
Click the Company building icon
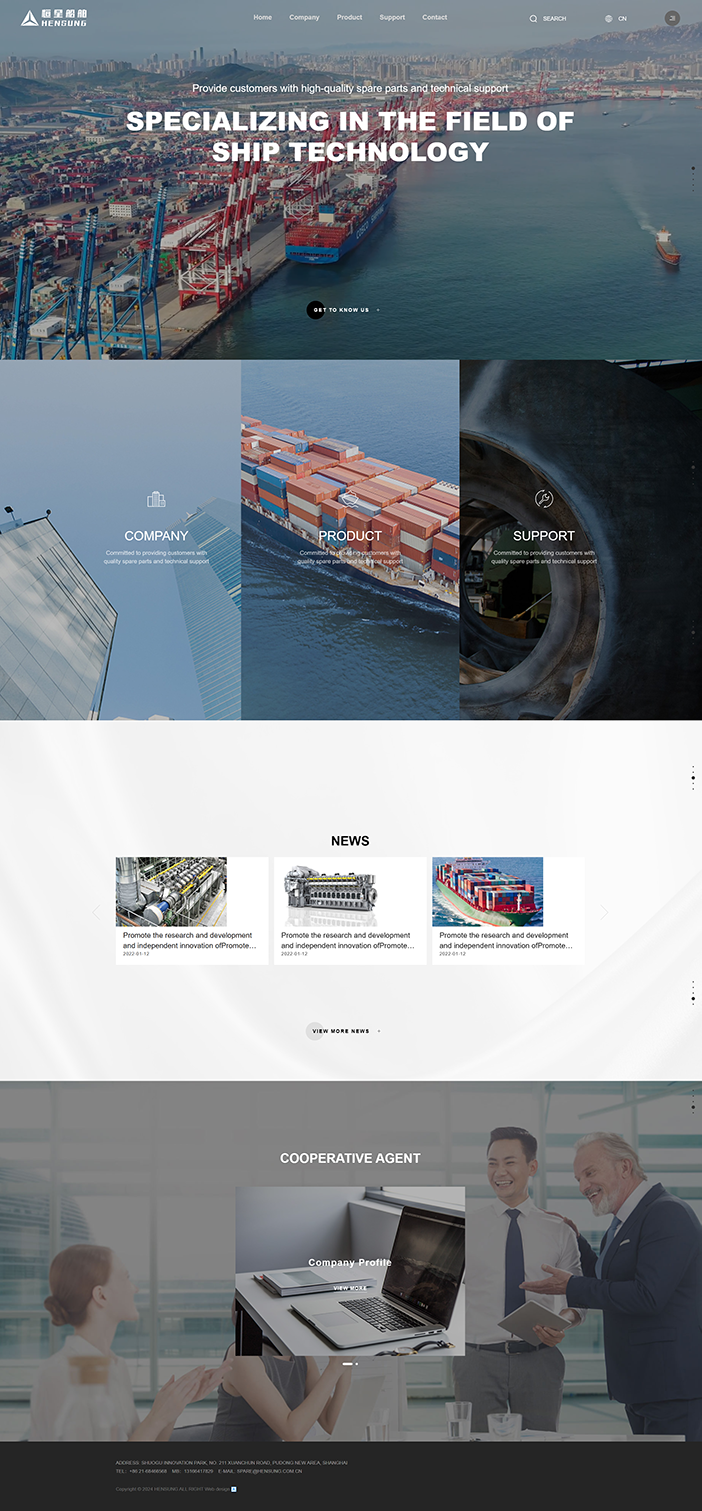click(x=156, y=499)
